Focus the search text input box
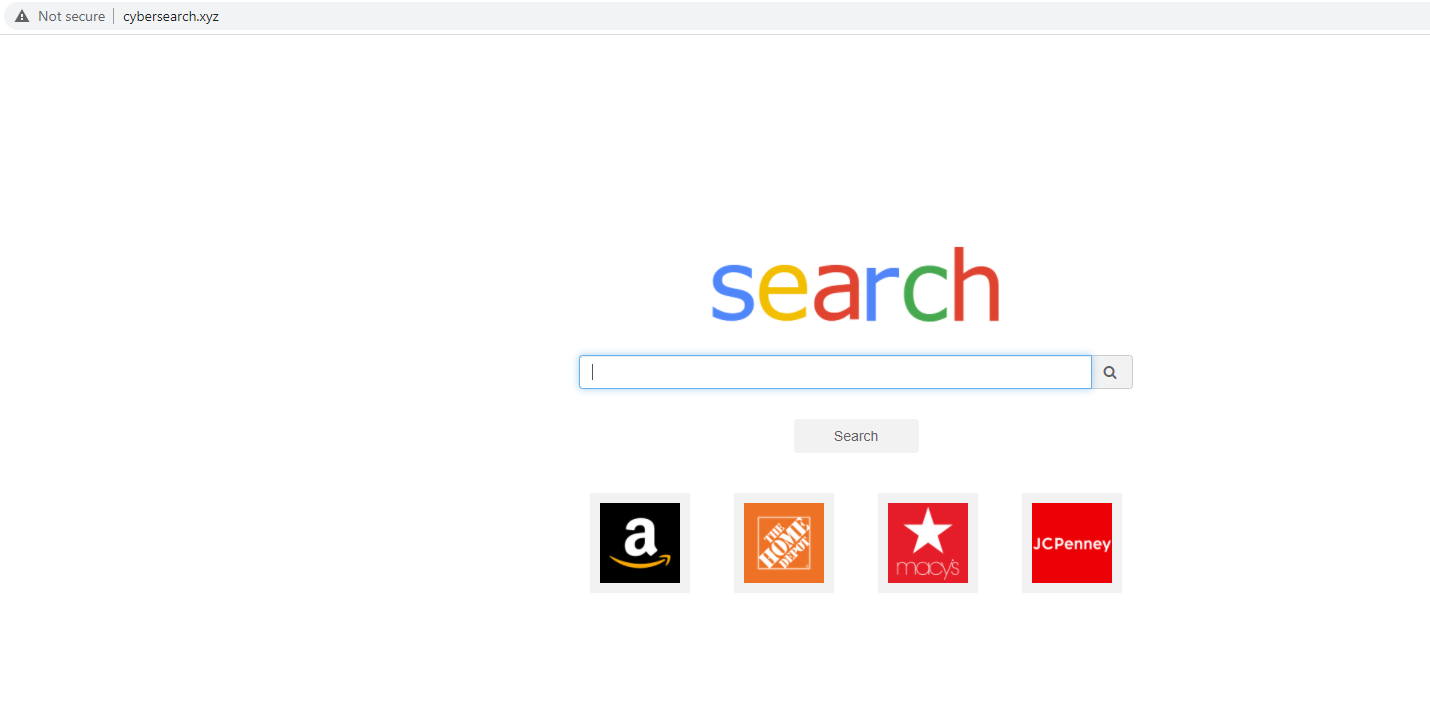Viewport: 1430px width, 726px height. (835, 372)
